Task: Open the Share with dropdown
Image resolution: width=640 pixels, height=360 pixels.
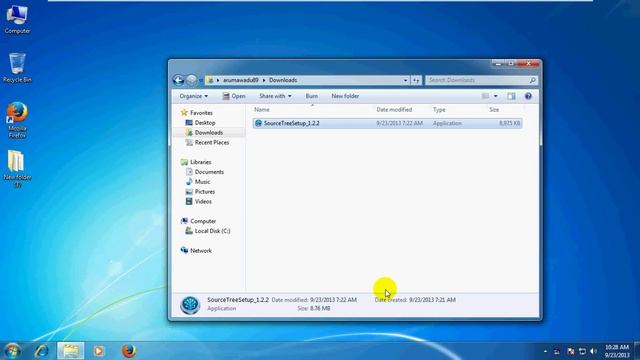Action: tap(275, 96)
